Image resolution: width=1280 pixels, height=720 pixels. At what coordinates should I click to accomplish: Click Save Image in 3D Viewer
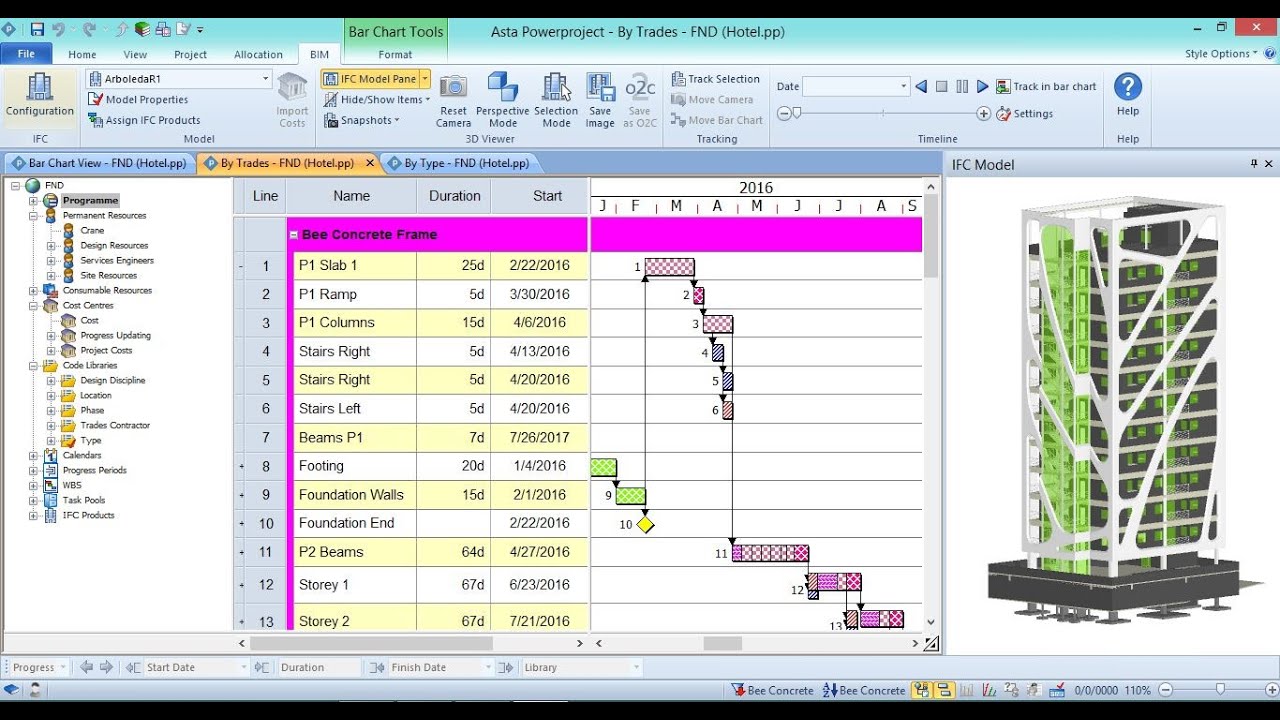click(x=600, y=100)
